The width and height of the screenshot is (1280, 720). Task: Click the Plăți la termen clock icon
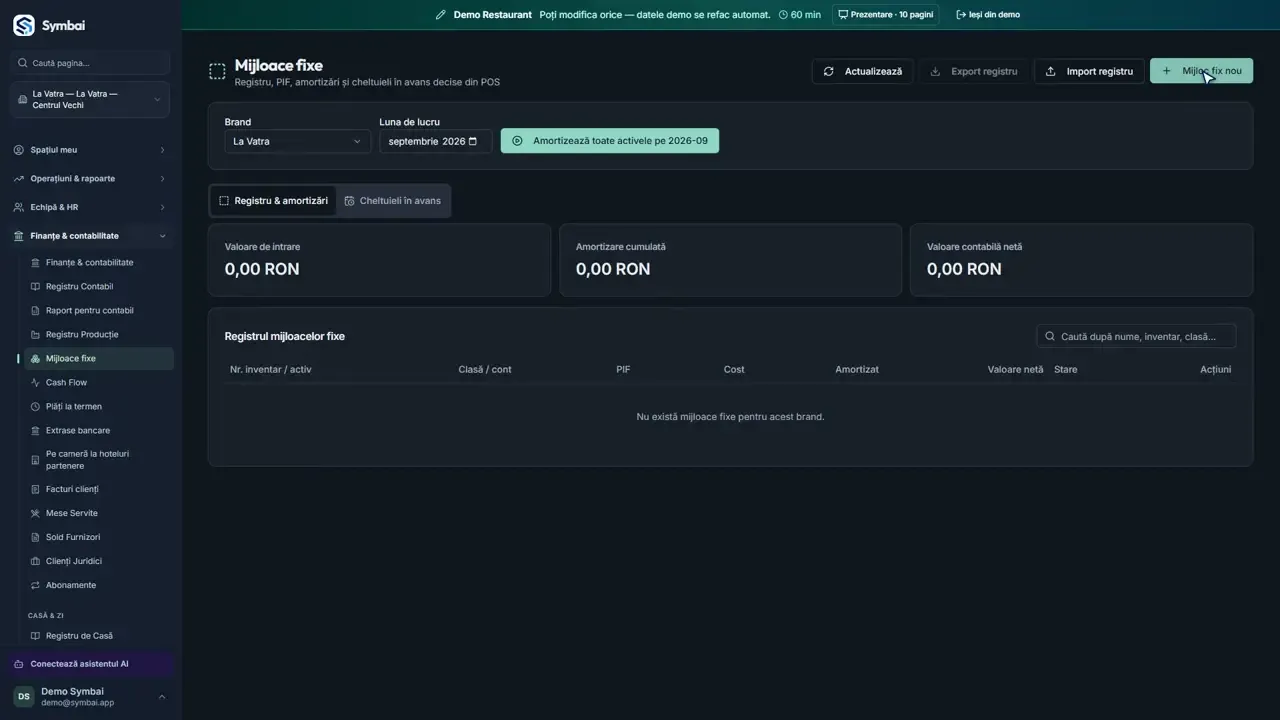coord(36,407)
